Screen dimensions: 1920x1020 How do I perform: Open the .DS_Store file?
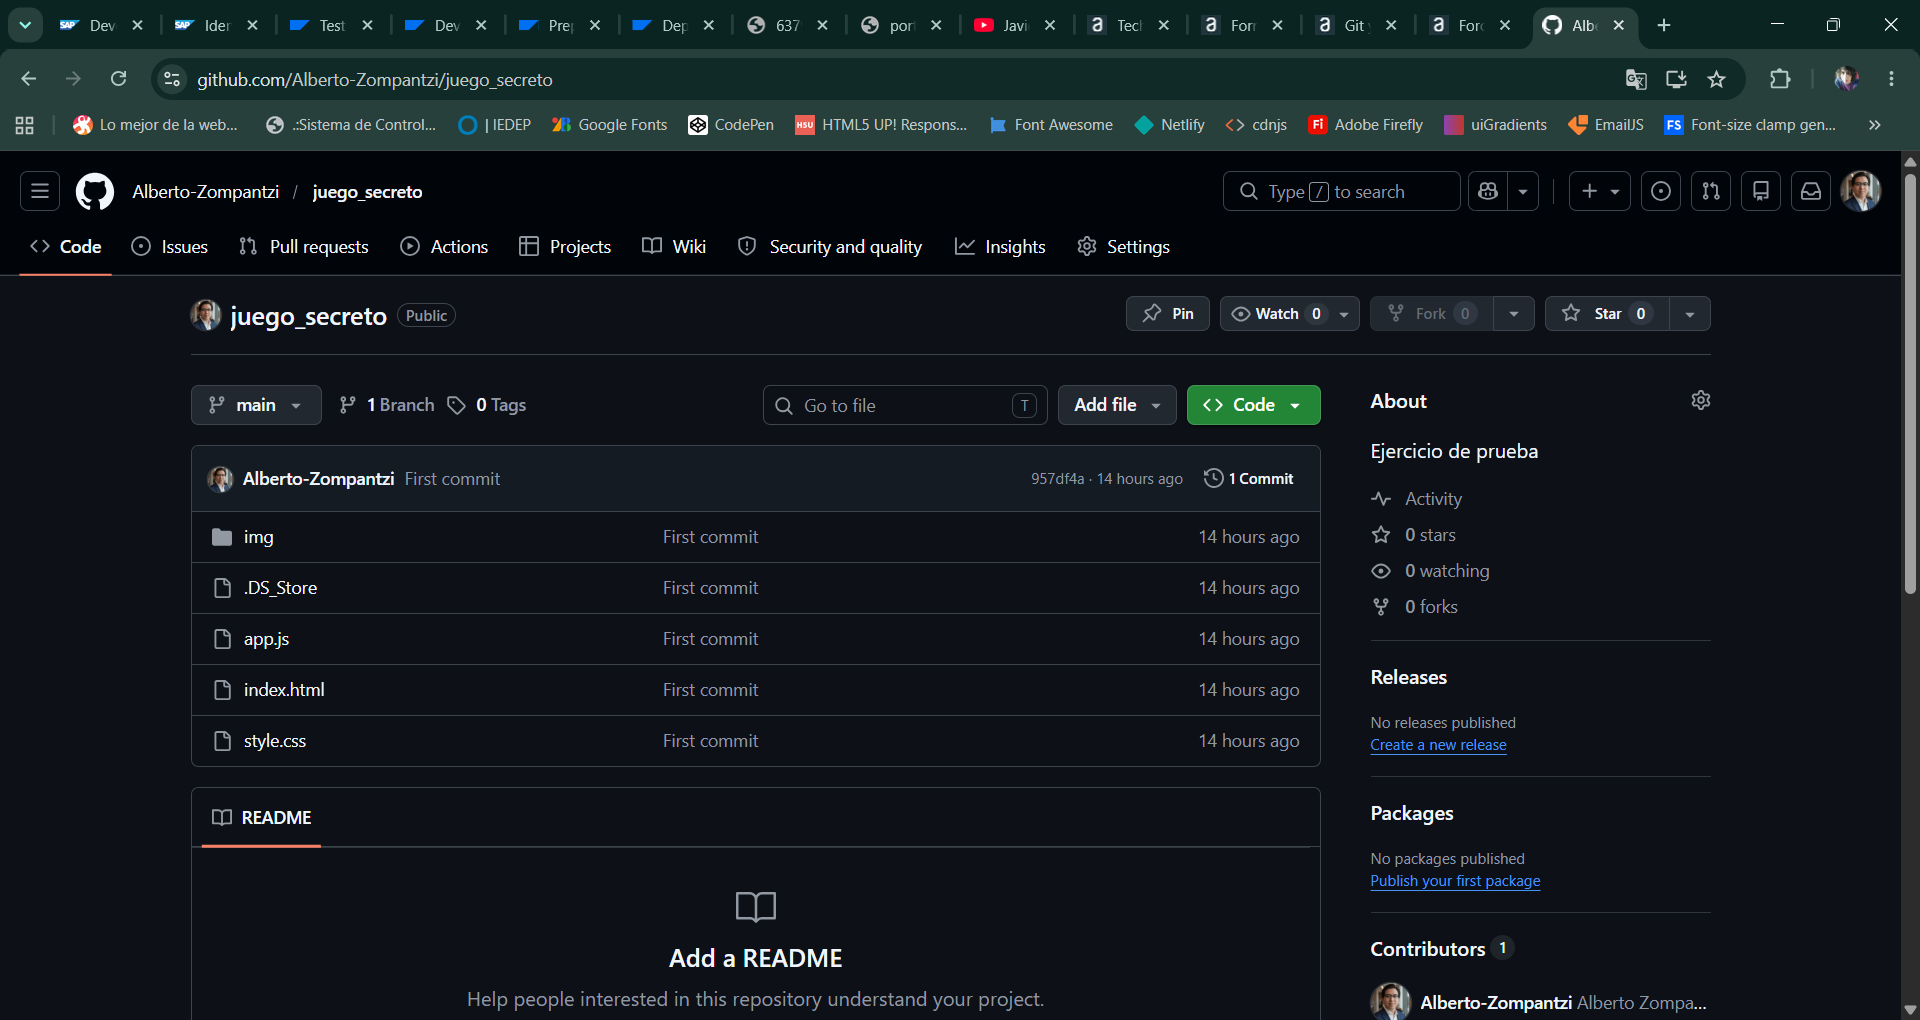(280, 588)
